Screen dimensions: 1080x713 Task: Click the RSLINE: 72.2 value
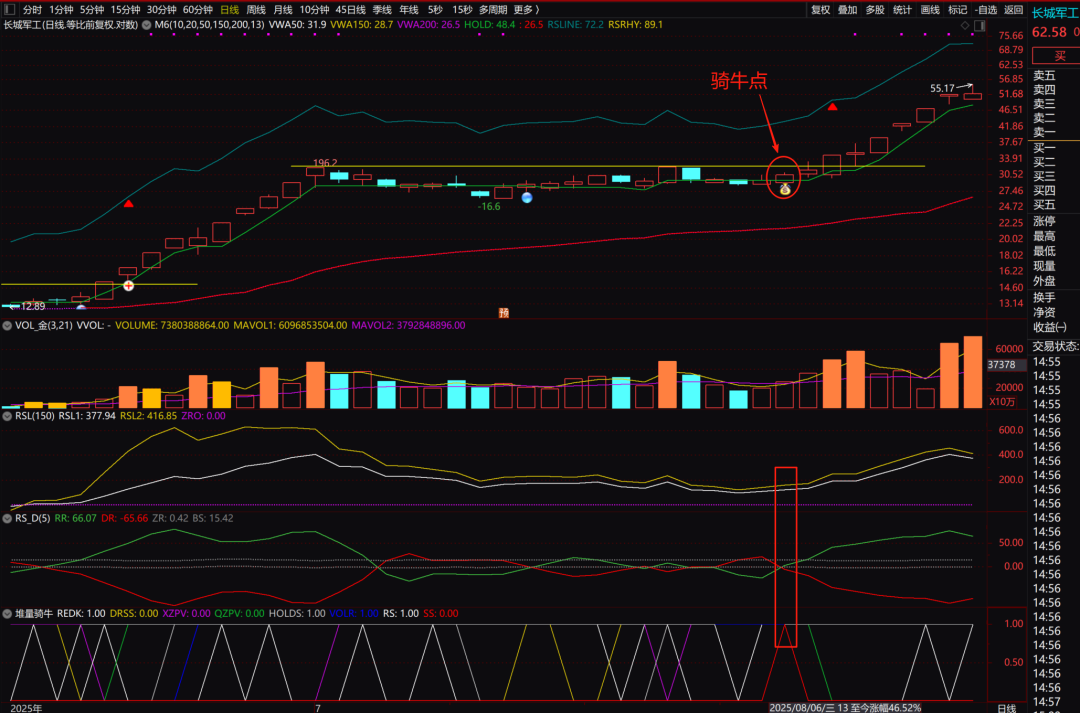[x=575, y=25]
